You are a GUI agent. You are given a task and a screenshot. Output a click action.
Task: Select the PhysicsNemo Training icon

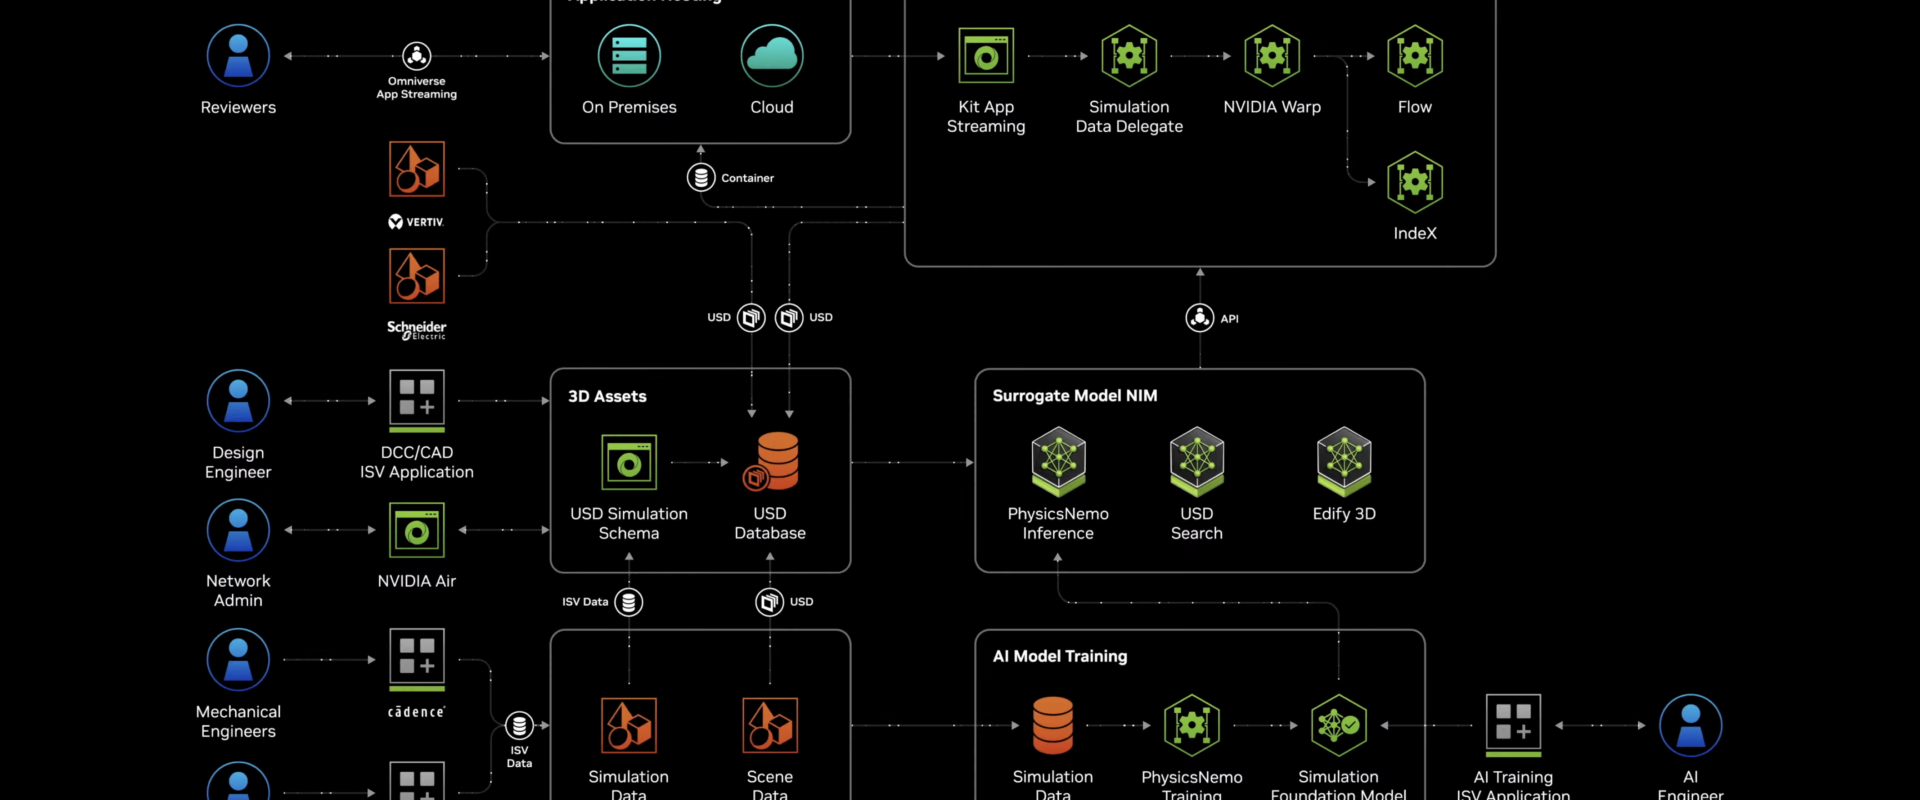[x=1192, y=725]
